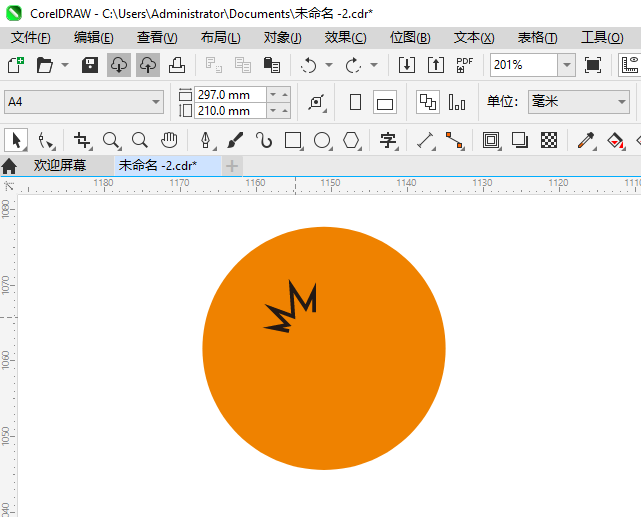Switch to 欢迎屏幕 tab

click(x=60, y=166)
